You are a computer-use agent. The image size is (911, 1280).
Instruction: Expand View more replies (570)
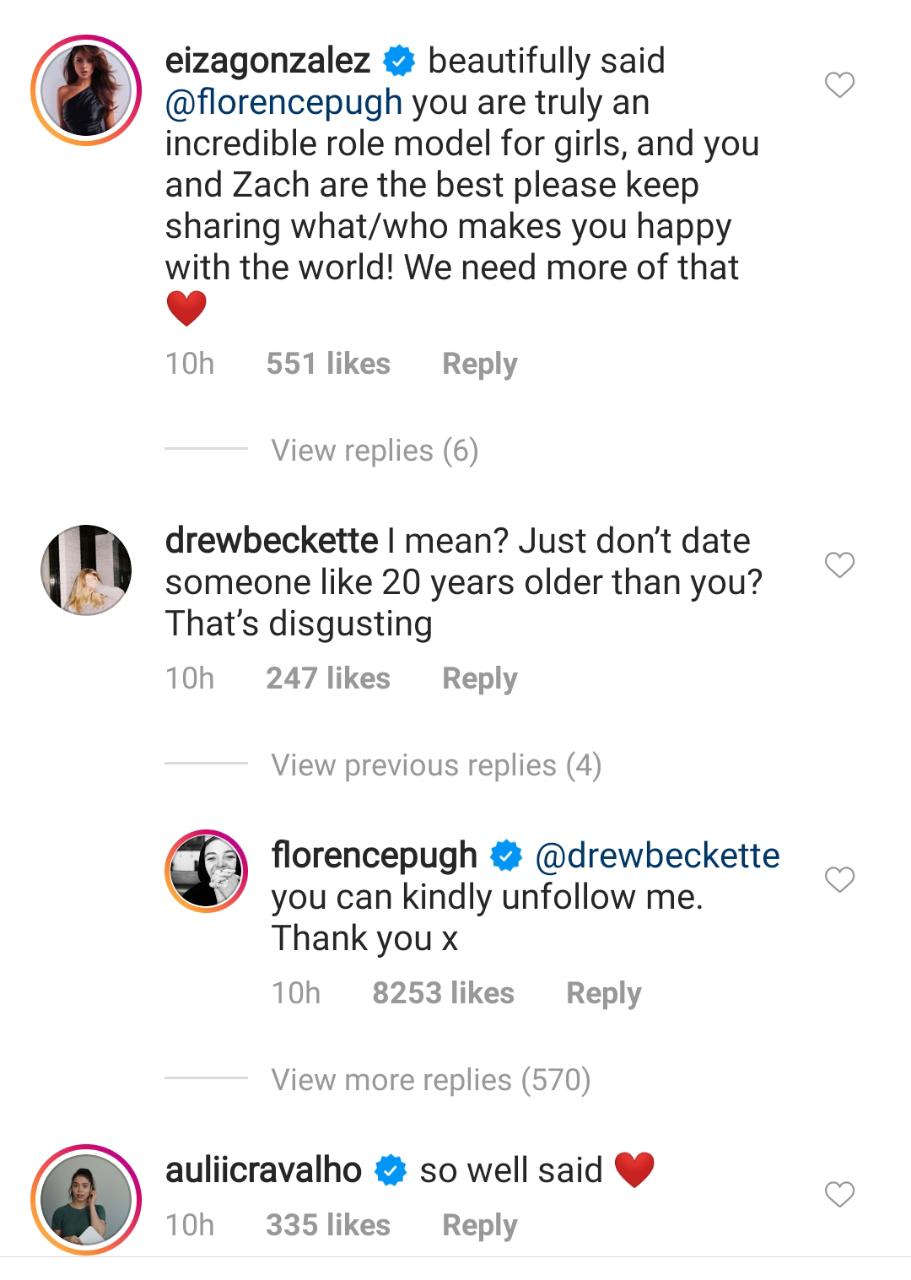430,1080
